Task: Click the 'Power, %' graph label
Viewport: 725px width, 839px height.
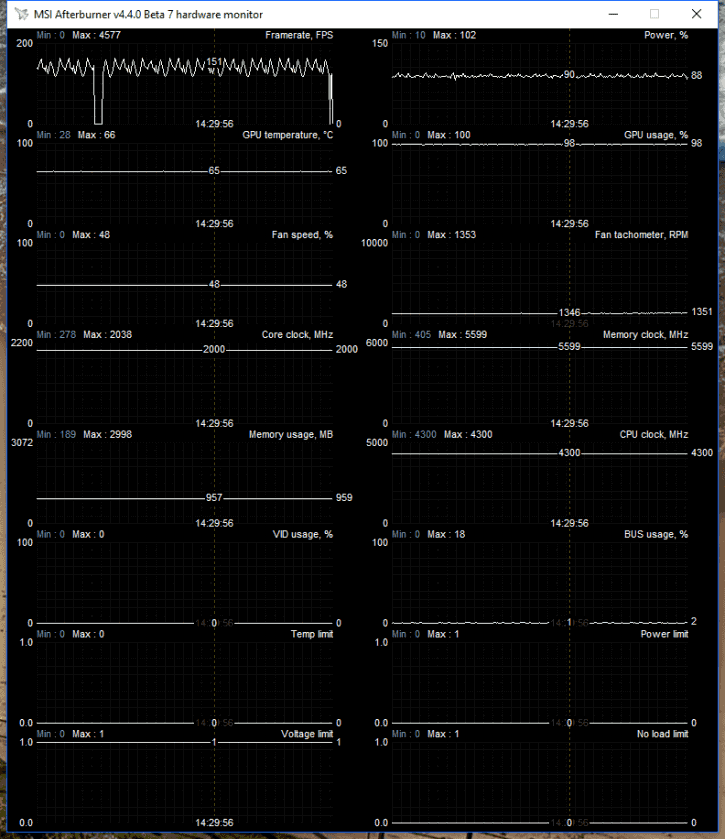Action: pos(666,35)
